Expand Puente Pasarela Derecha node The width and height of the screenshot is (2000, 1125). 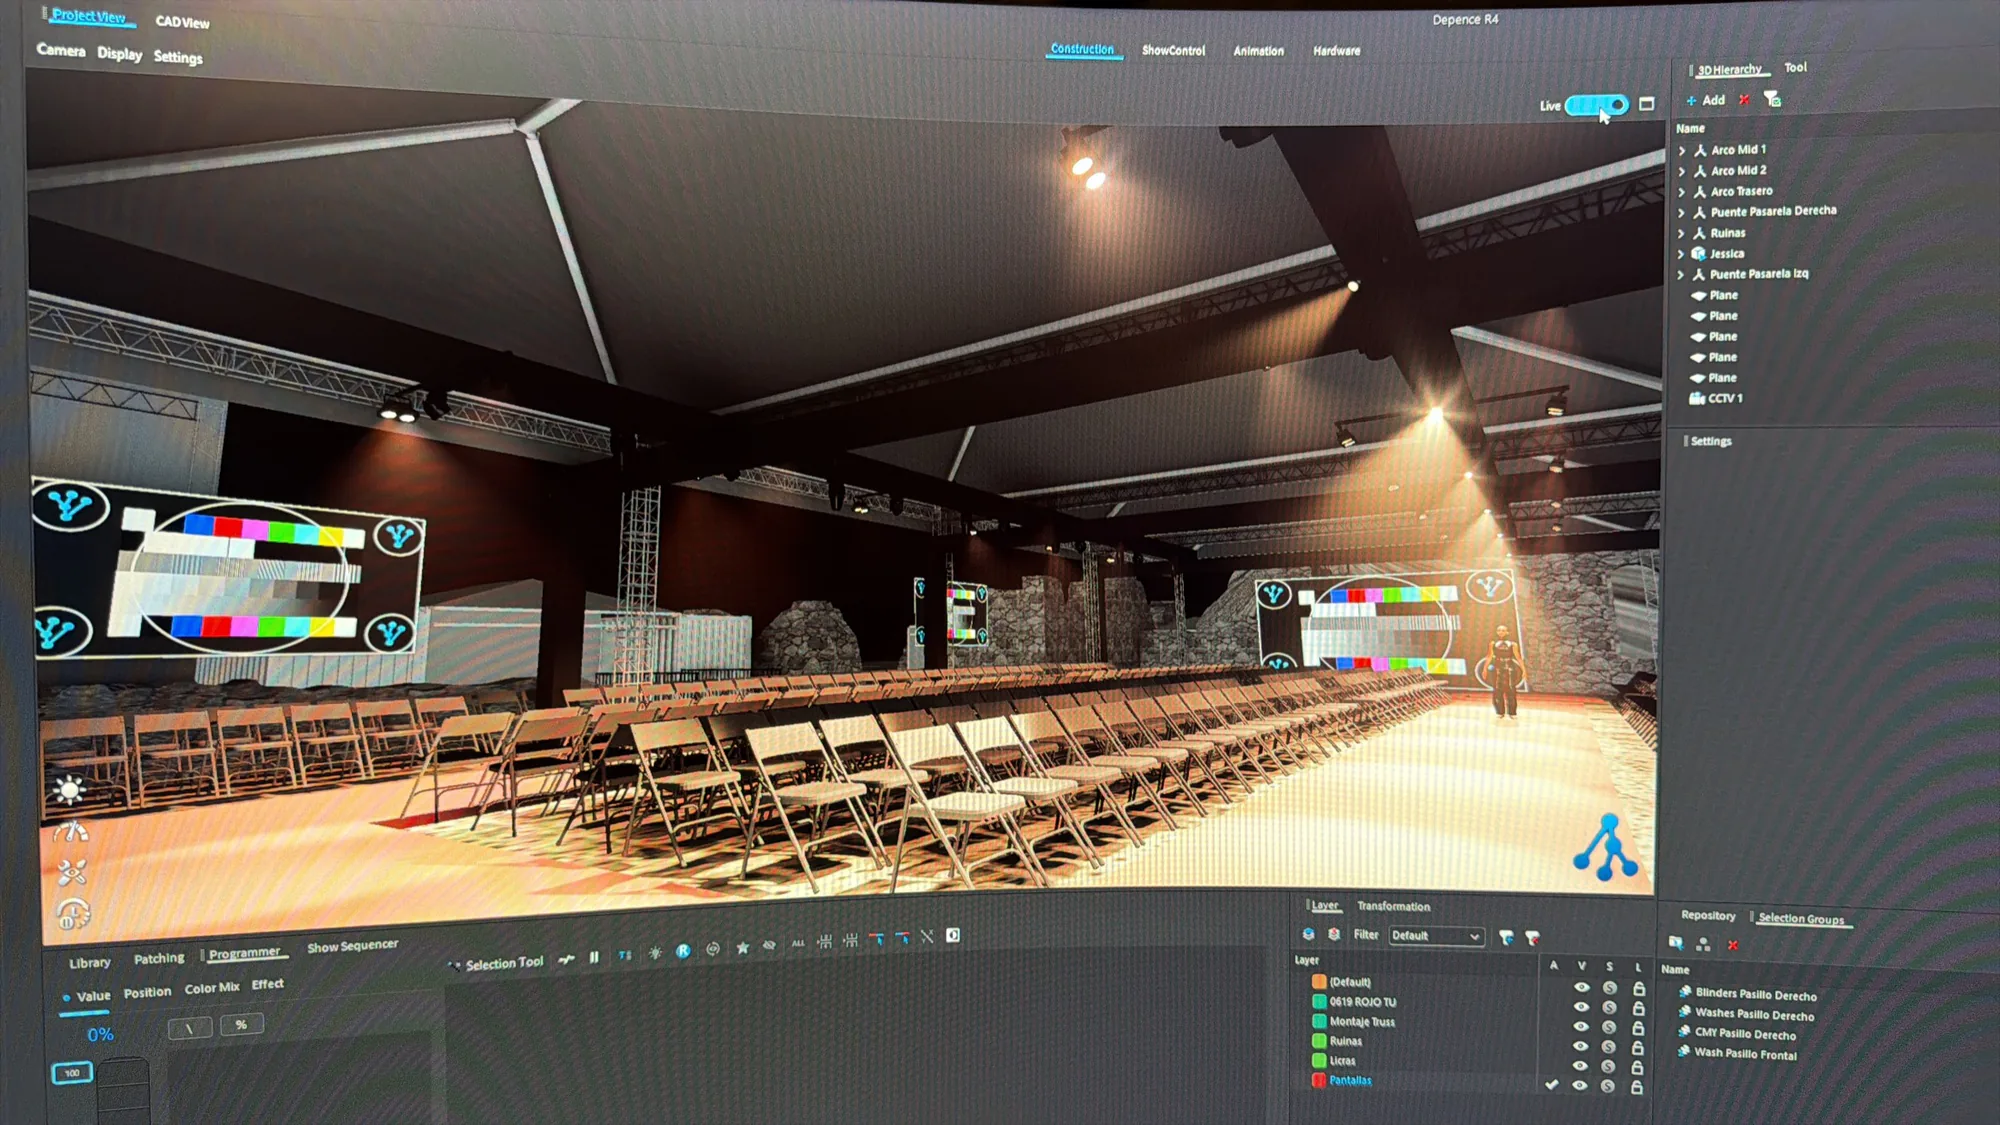tap(1682, 213)
